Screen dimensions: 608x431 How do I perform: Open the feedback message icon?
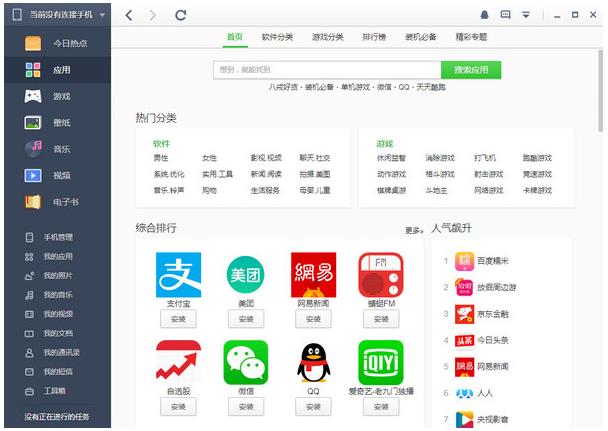[x=505, y=15]
